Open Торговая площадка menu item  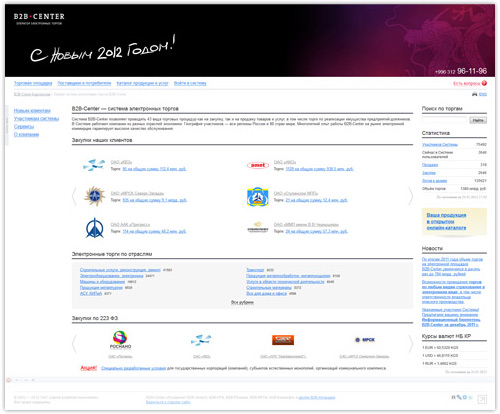33,83
